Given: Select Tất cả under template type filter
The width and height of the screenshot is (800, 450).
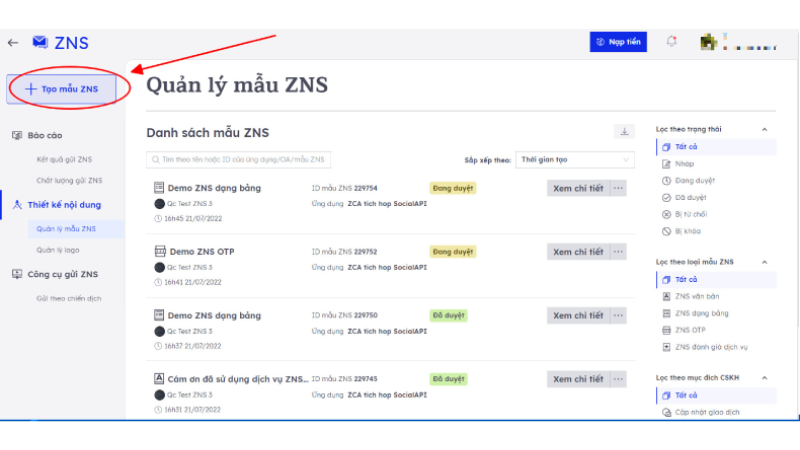Looking at the screenshot, I should click(x=716, y=280).
